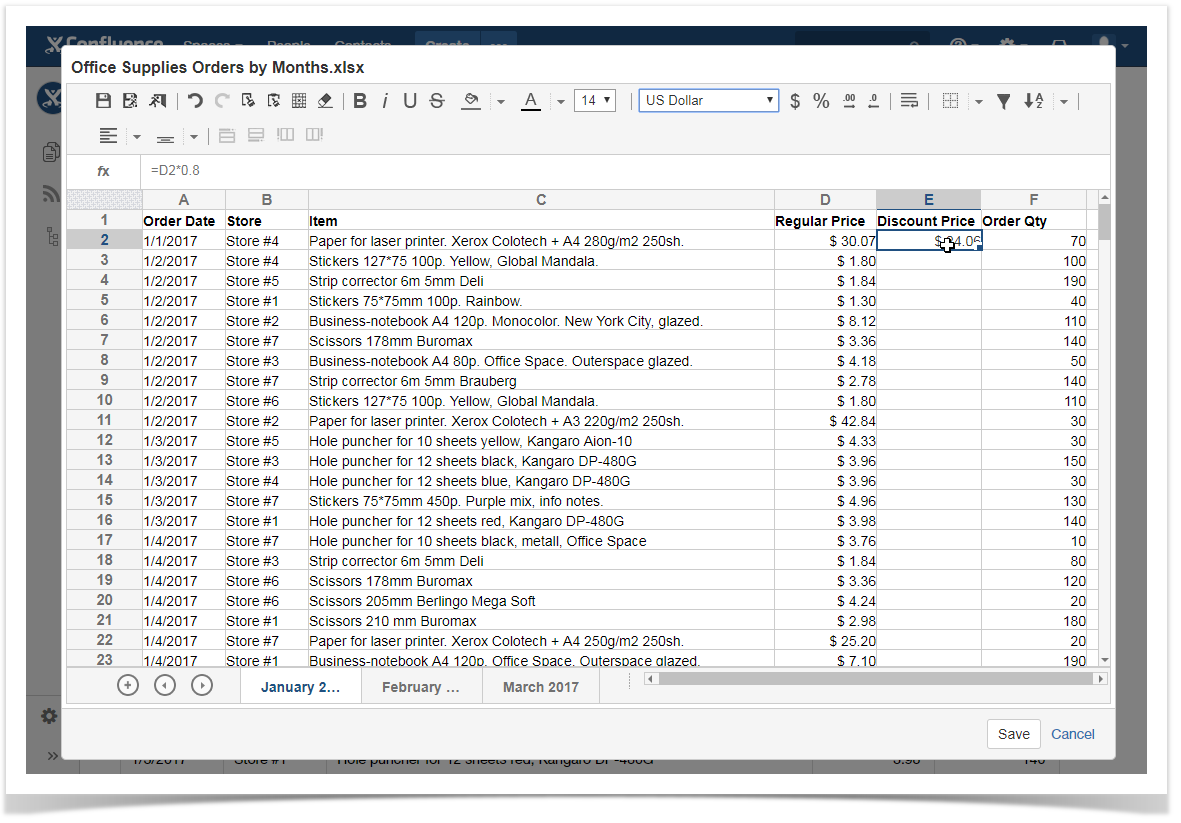
Task: Select the eraser clear-formatting icon
Action: coord(325,101)
